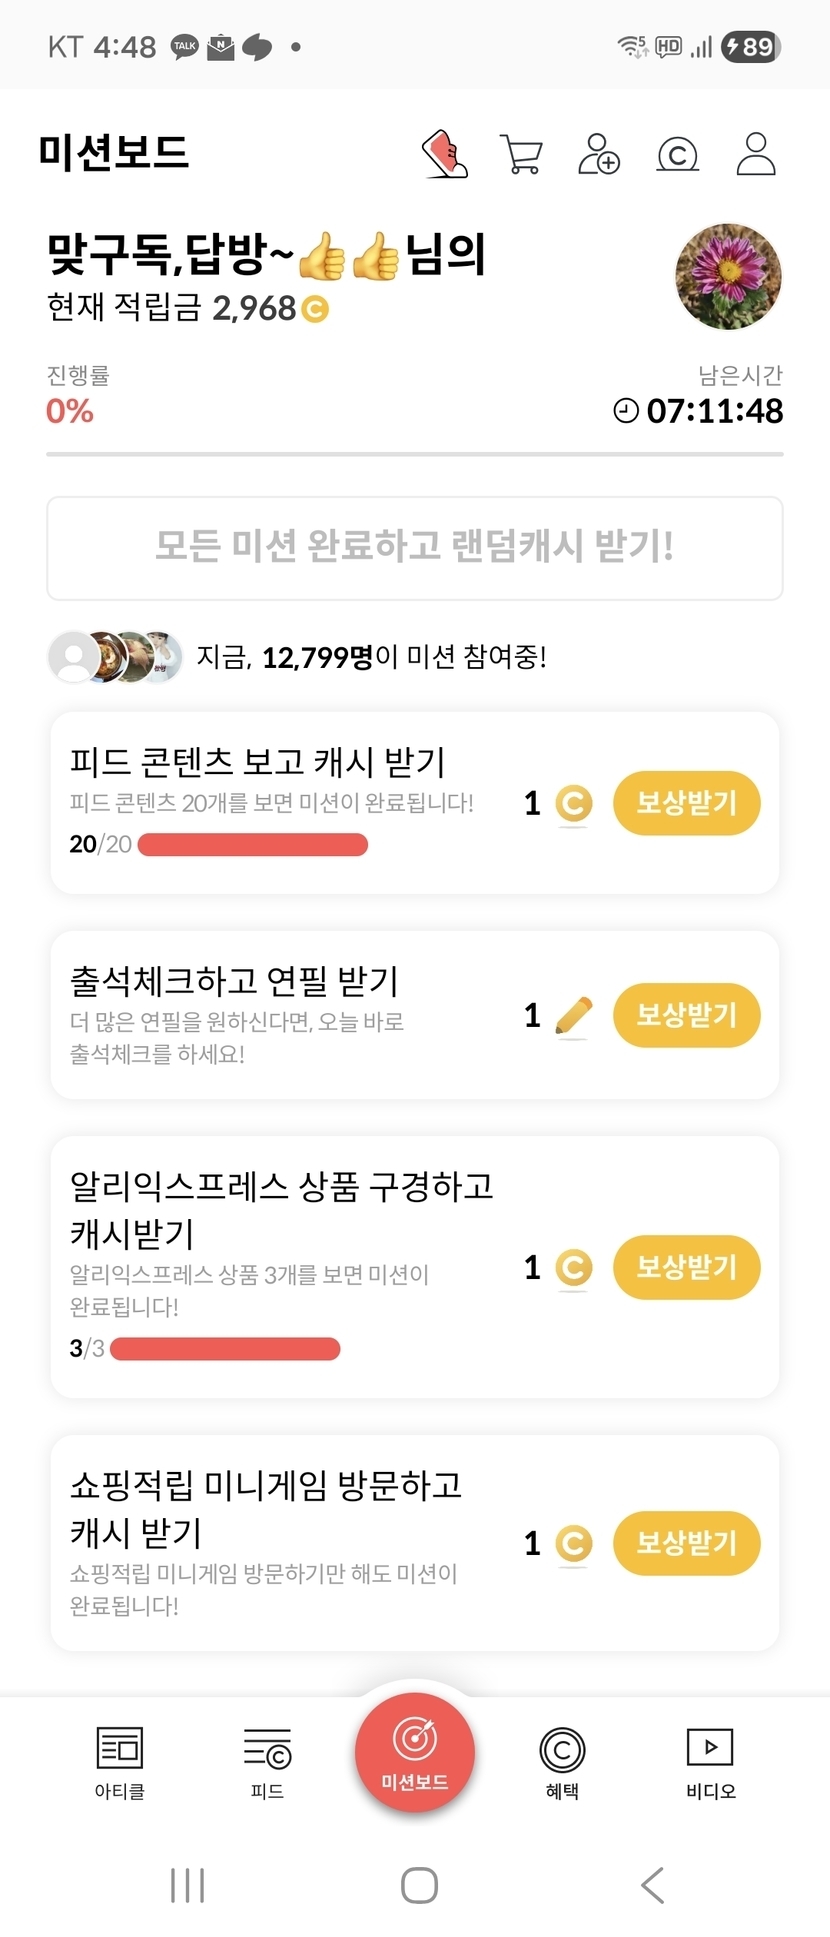830x1937 pixels.
Task: Open the user profile icon
Action: [x=755, y=154]
